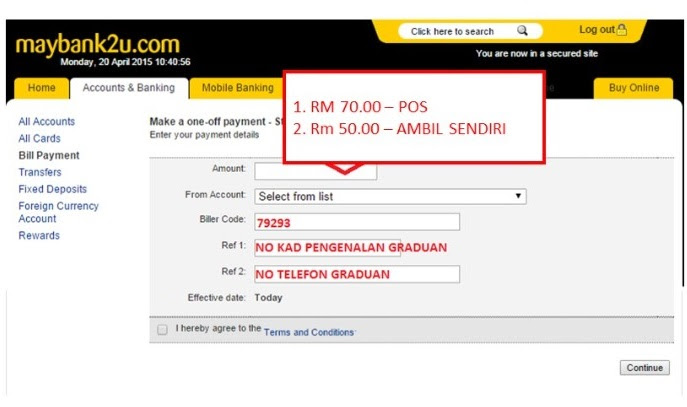Viewport: 687px width, 407px height.
Task: Go to Transfers in the sidebar
Action: pyautogui.click(x=40, y=172)
